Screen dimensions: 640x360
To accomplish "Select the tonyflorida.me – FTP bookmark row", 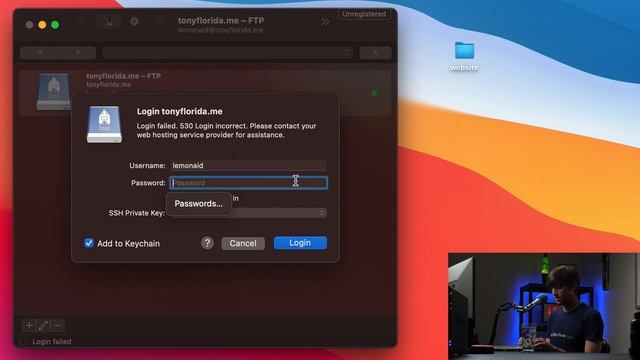I will click(x=205, y=93).
